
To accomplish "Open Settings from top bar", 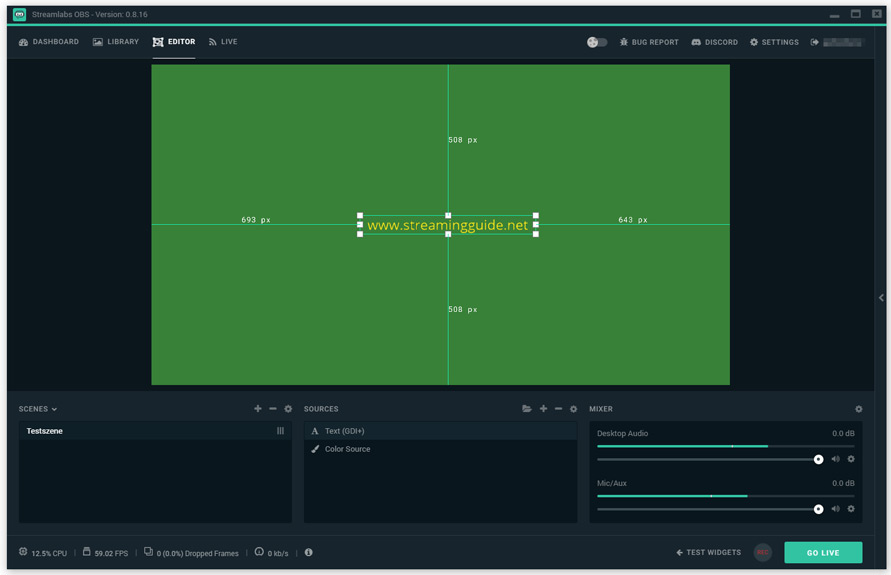I will (x=774, y=42).
